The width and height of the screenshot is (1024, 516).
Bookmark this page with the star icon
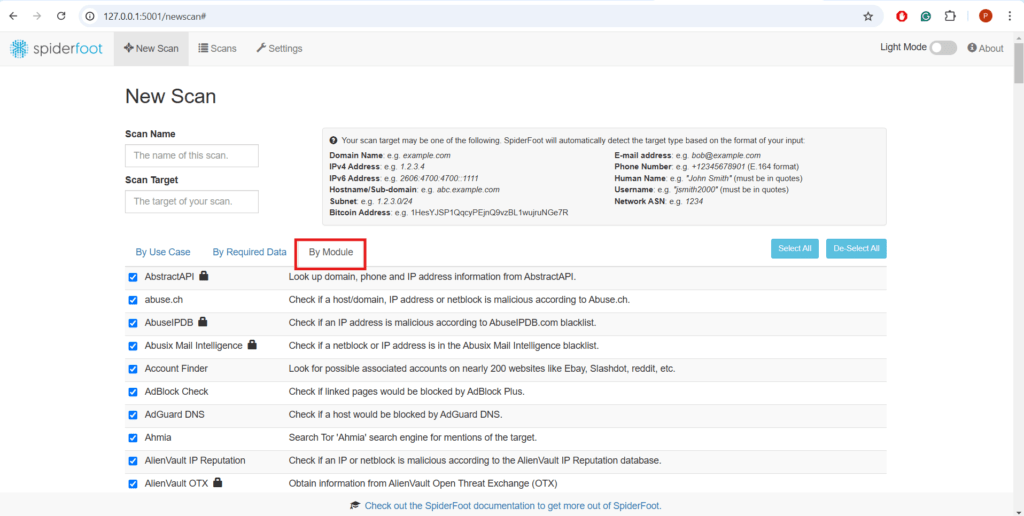868,16
